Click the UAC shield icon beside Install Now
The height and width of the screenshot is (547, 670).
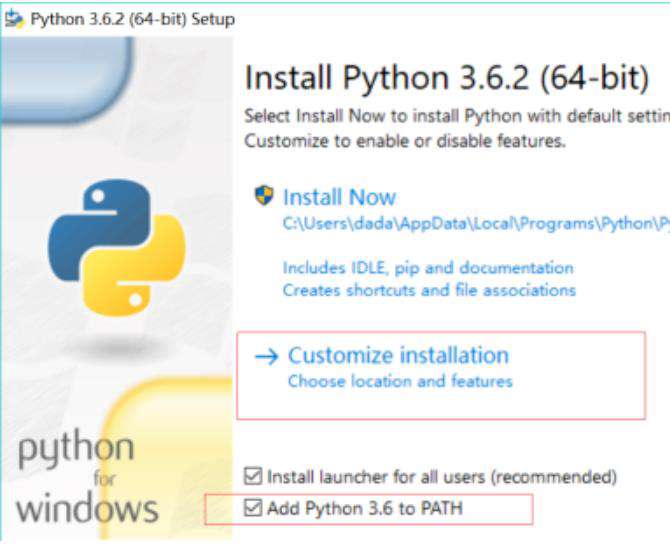(x=264, y=196)
